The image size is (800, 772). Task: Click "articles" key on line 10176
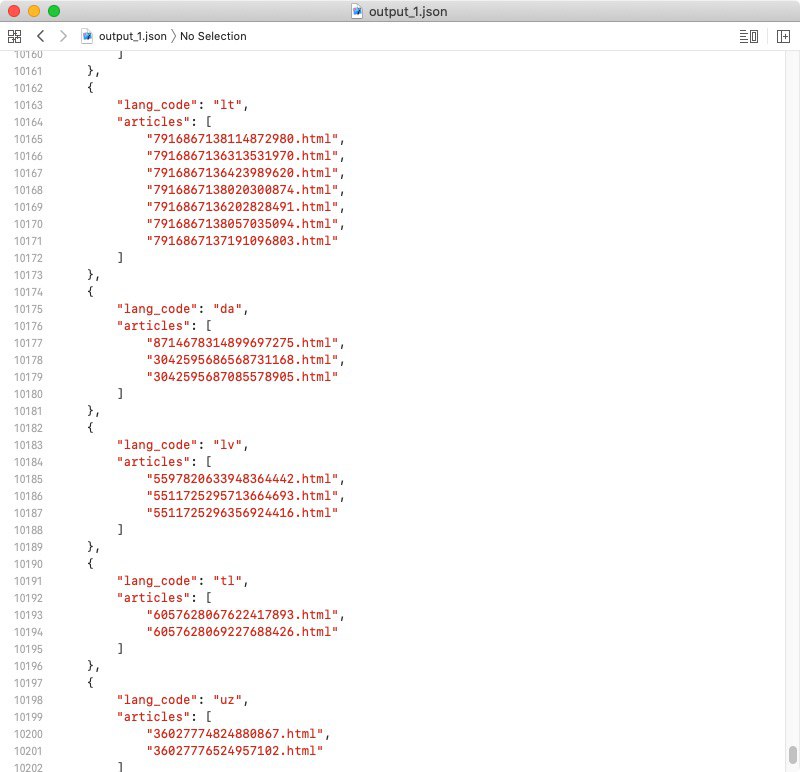tap(154, 326)
